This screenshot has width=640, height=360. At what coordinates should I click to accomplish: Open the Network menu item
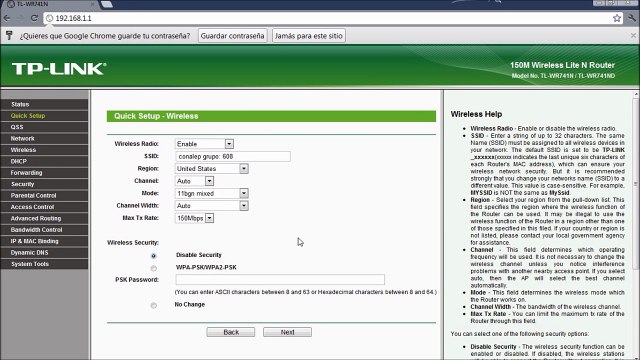44,139
